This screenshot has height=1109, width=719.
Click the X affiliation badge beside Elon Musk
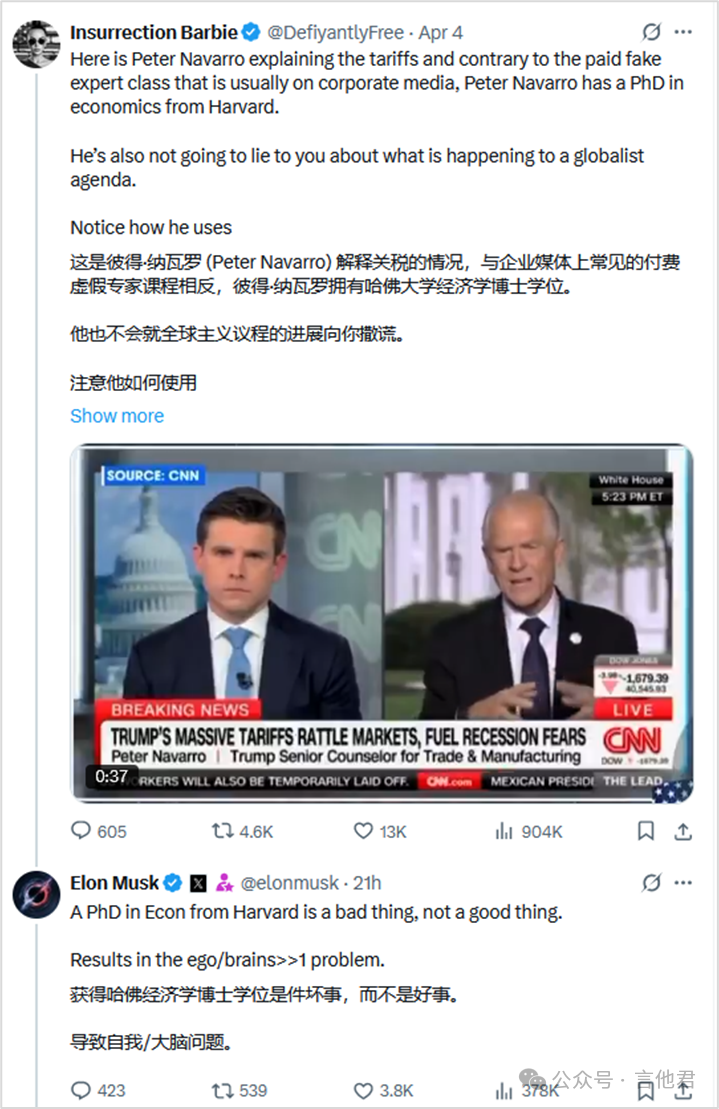(x=198, y=883)
